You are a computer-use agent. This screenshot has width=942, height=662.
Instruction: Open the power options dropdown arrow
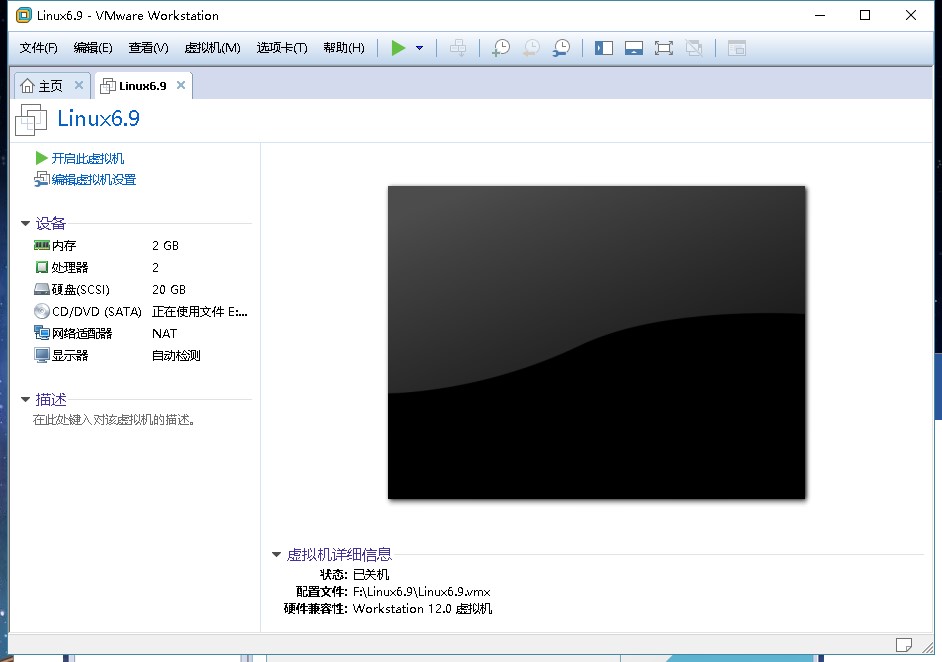[419, 48]
